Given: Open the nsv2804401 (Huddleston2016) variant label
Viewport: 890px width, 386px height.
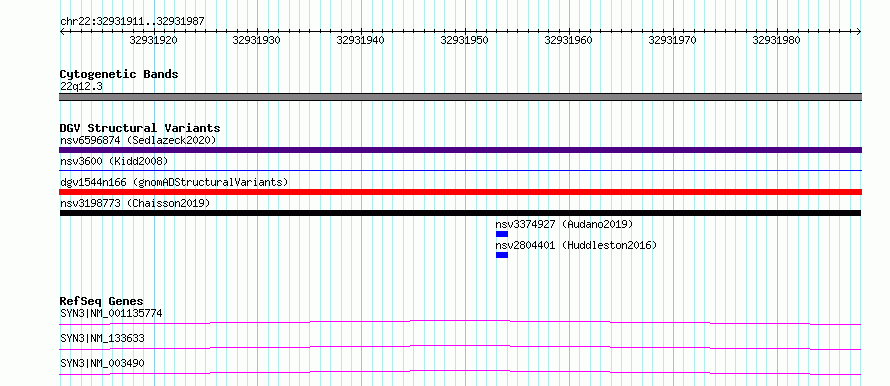Looking at the screenshot, I should pyautogui.click(x=576, y=245).
